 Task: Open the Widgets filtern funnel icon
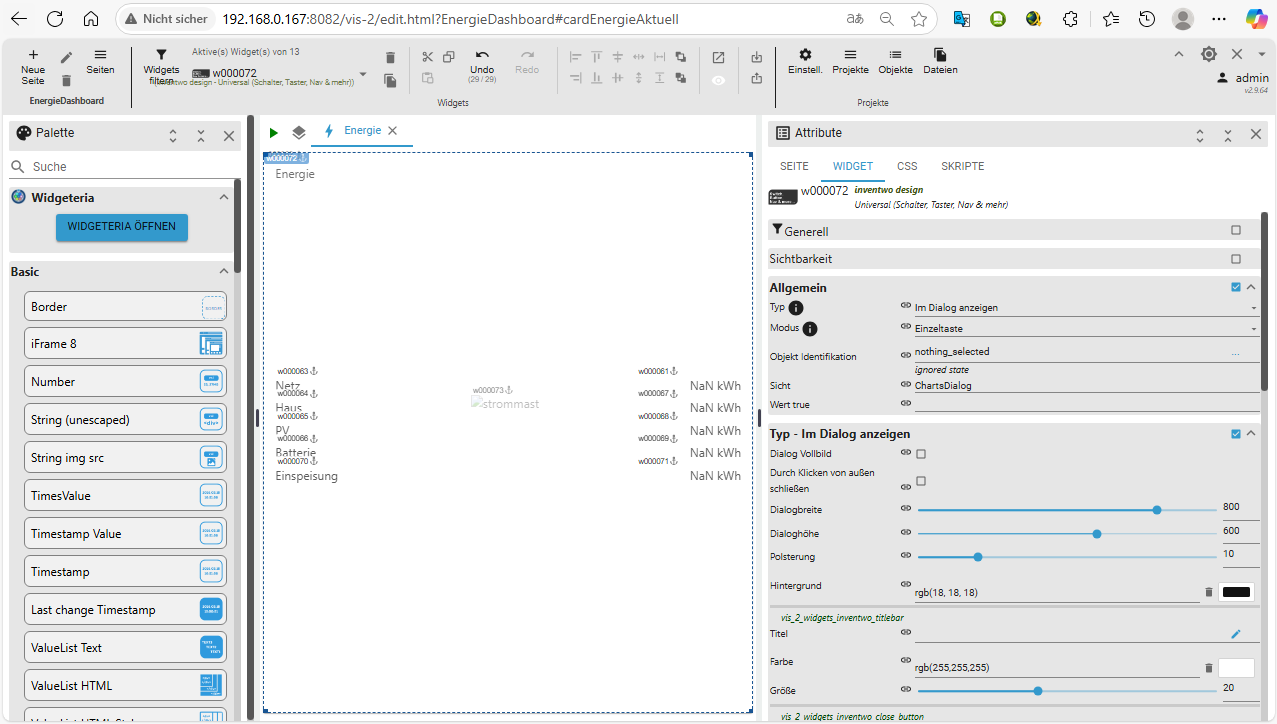pyautogui.click(x=161, y=55)
